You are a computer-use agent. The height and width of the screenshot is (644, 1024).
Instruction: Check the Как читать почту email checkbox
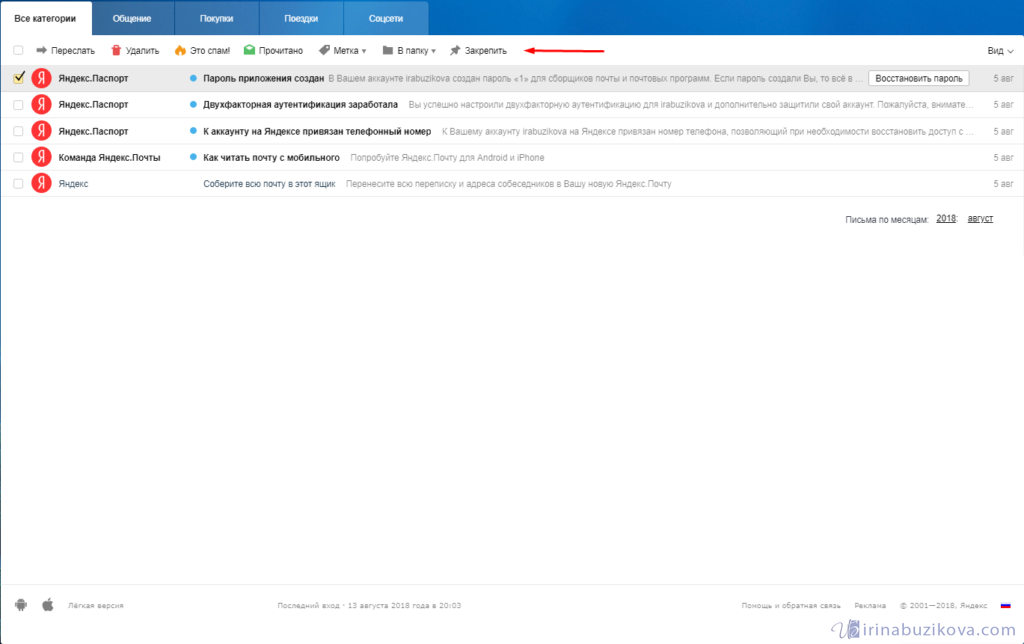click(x=18, y=157)
